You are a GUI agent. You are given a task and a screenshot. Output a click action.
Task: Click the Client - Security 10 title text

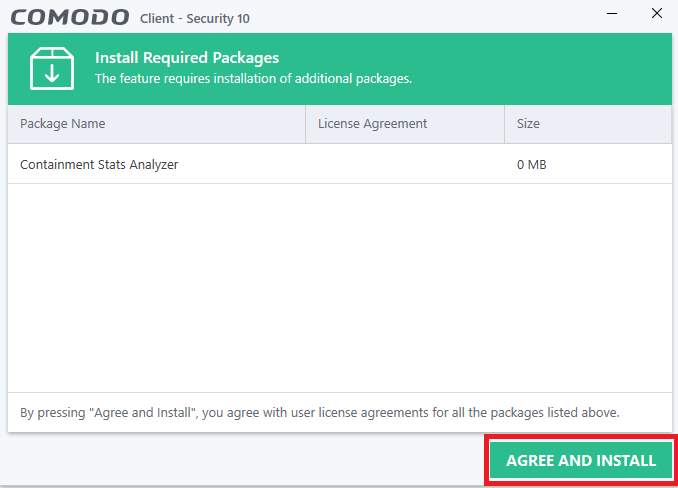click(x=195, y=19)
